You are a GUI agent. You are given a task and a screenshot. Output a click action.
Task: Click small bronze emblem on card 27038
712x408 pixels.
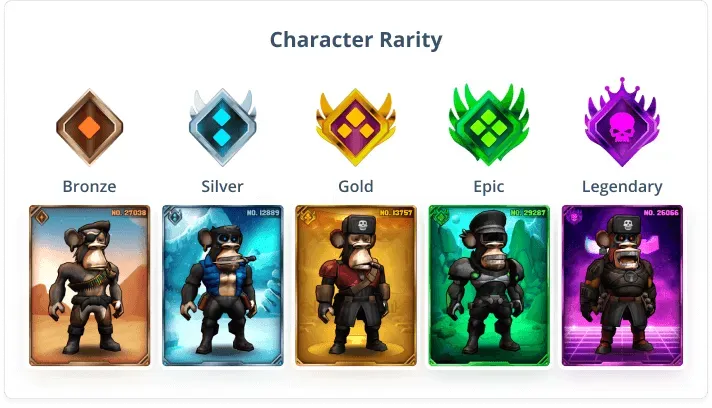click(41, 217)
